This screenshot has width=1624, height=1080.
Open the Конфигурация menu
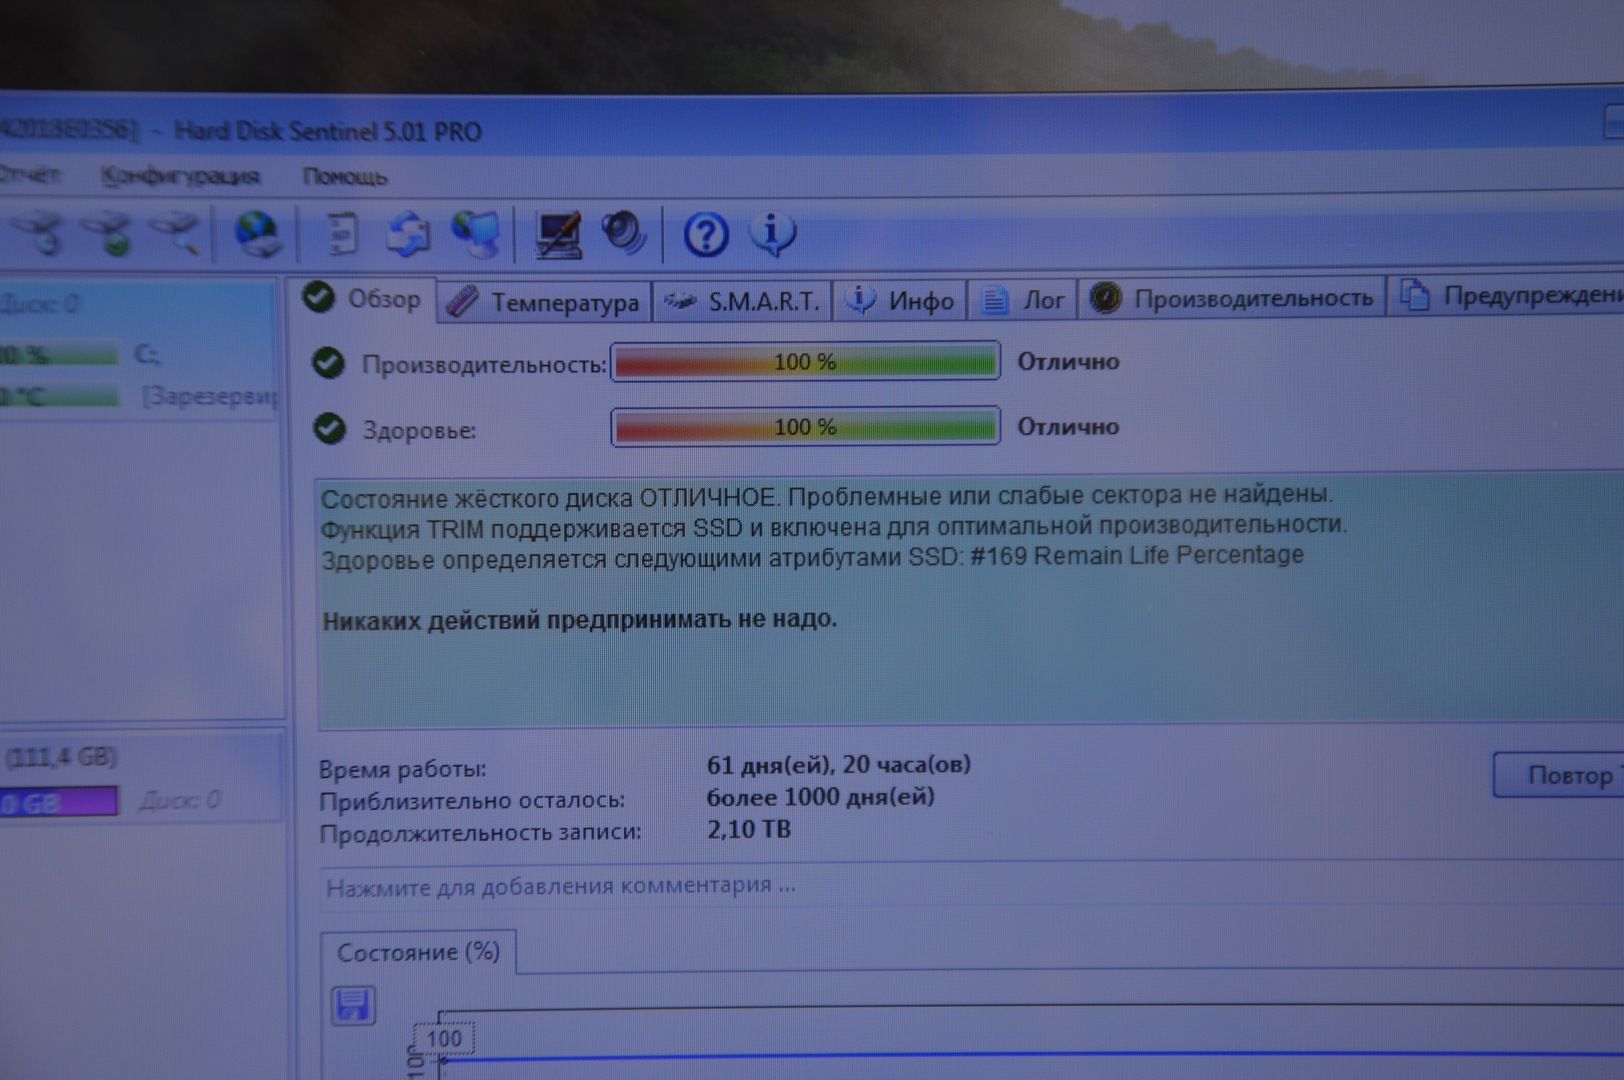(181, 177)
